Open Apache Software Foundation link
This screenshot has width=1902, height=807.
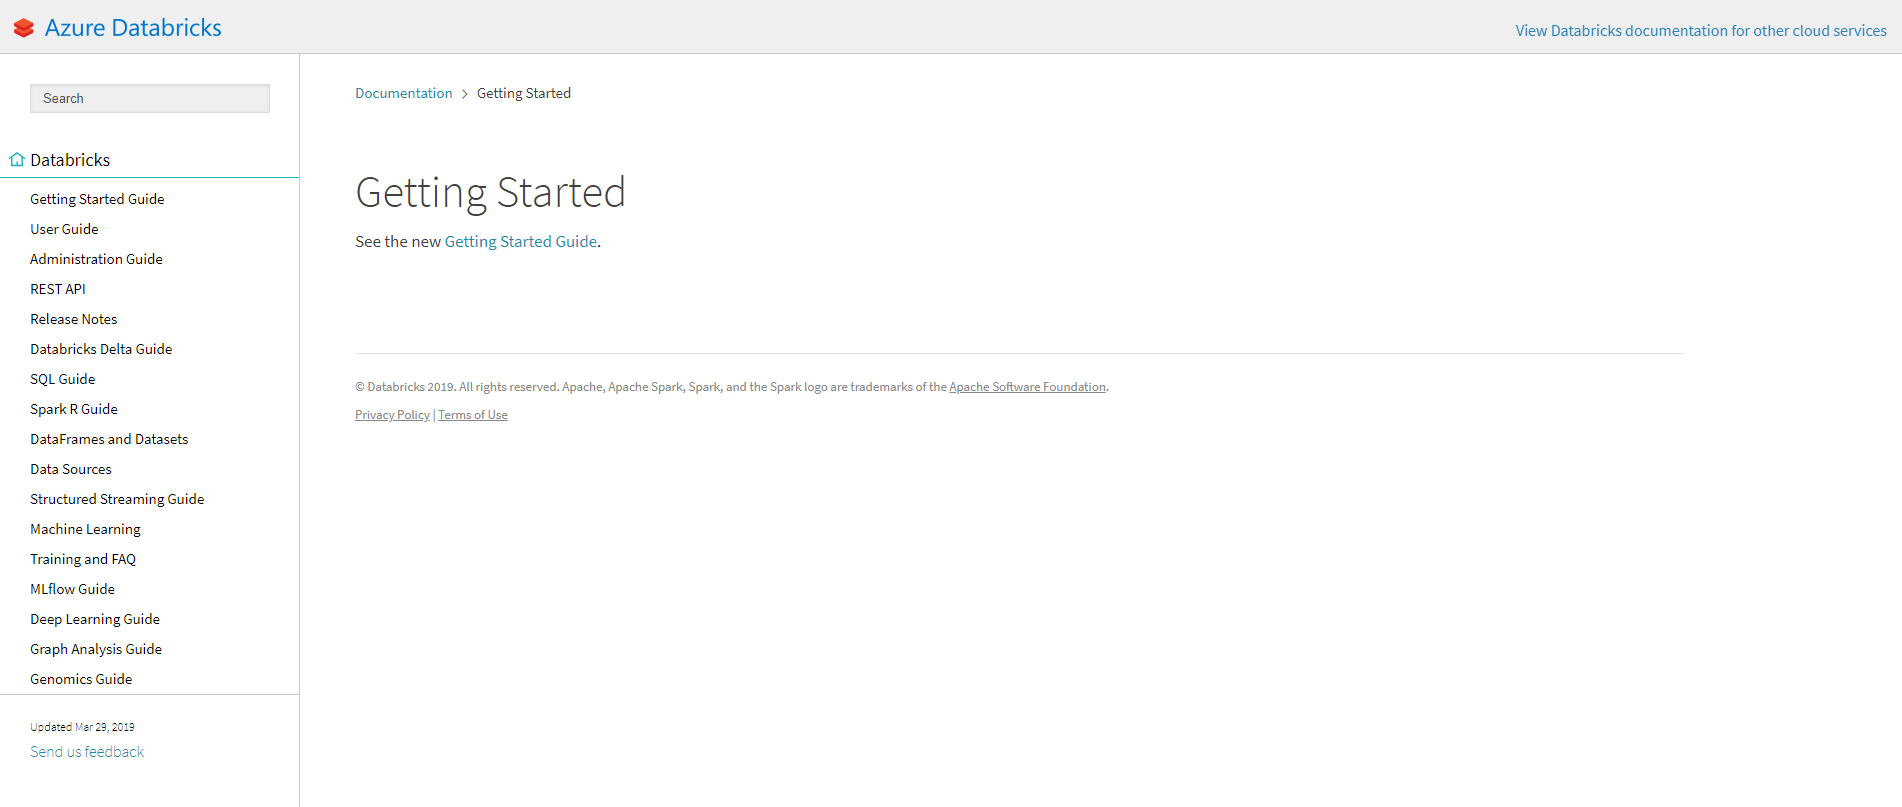[x=1027, y=387]
